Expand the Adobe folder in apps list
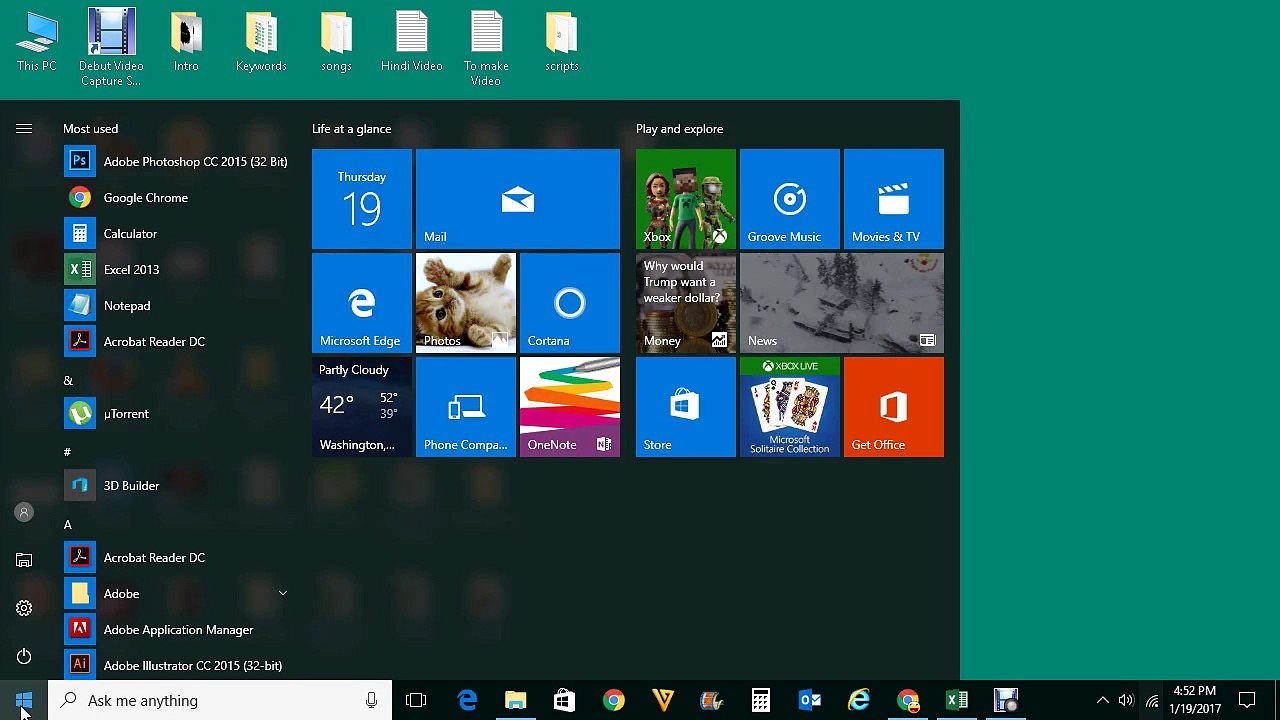The width and height of the screenshot is (1280, 720). tap(283, 593)
